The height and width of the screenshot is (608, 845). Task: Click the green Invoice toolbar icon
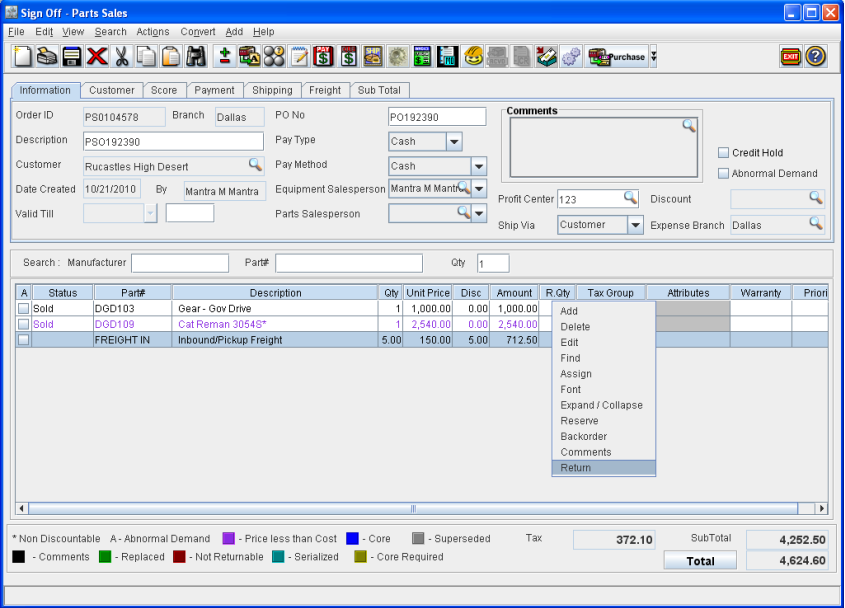[x=422, y=56]
